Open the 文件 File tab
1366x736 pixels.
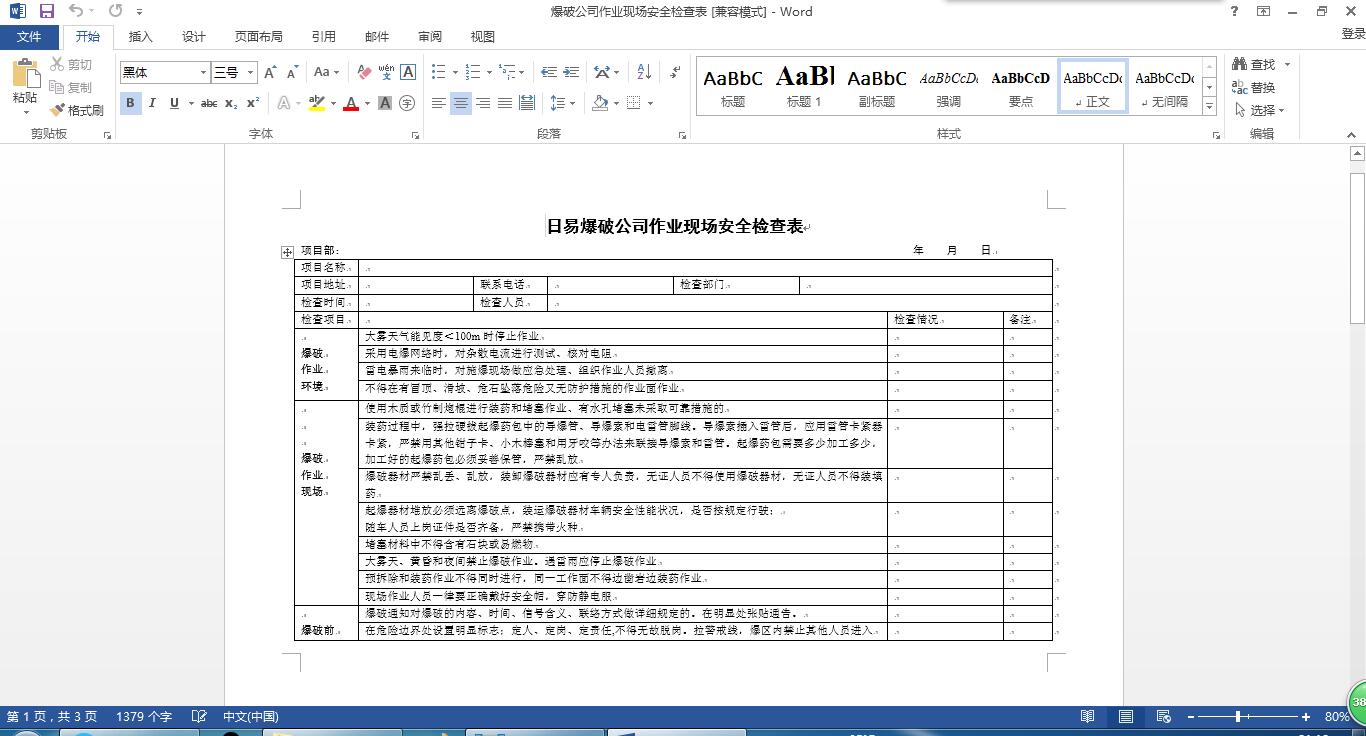click(30, 36)
